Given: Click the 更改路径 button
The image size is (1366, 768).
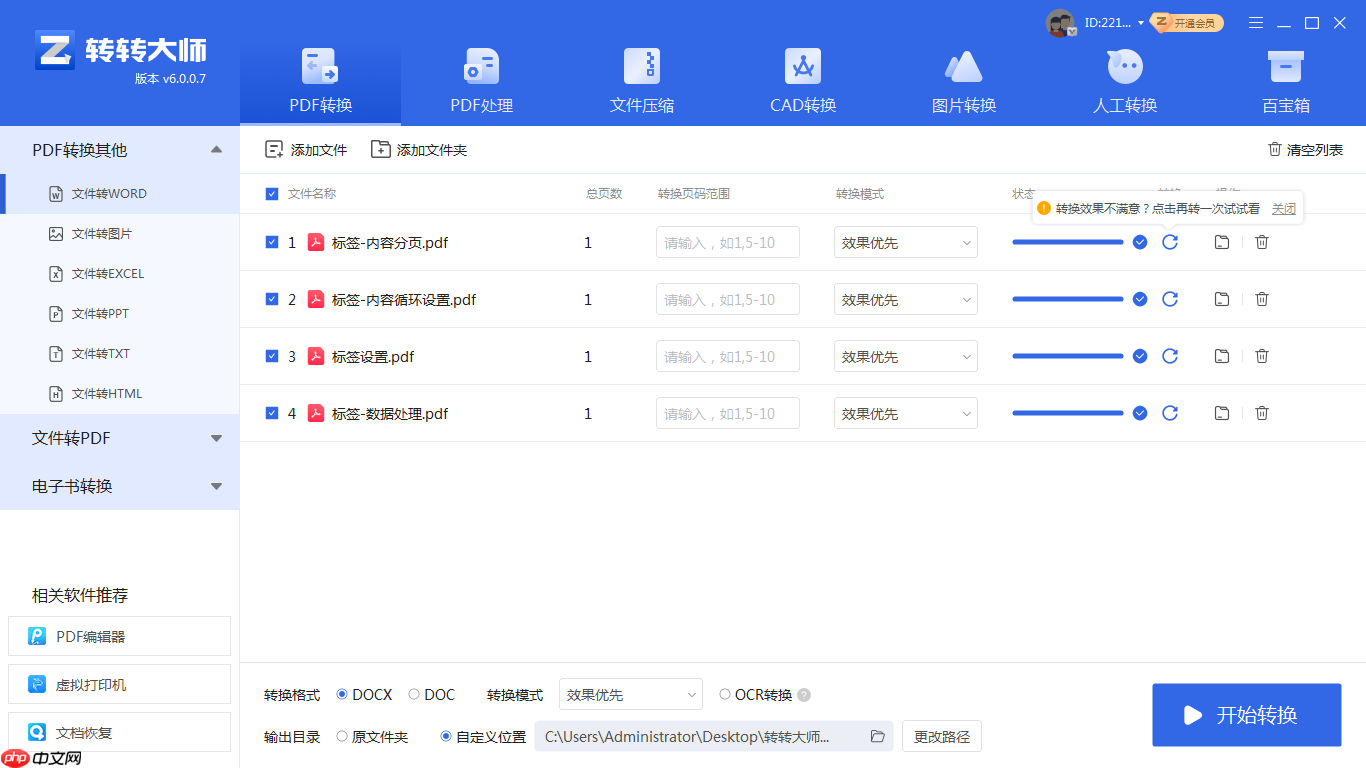Looking at the screenshot, I should click(x=942, y=737).
